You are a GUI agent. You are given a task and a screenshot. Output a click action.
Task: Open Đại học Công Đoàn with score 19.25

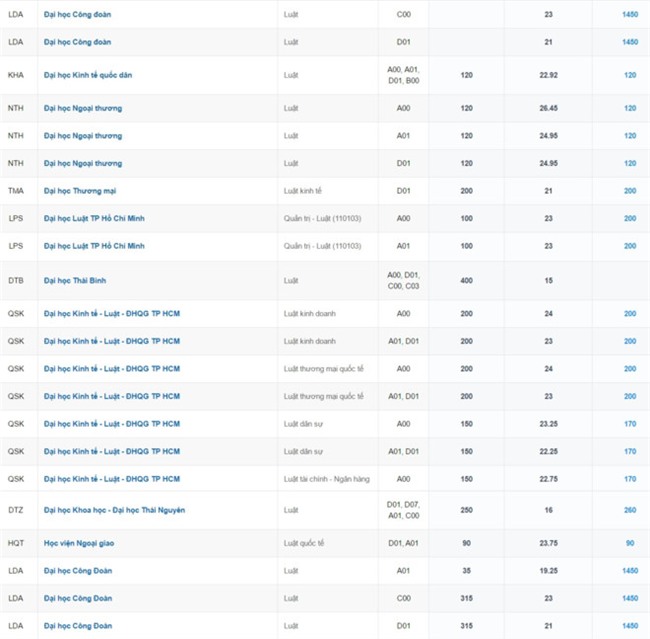click(x=78, y=570)
